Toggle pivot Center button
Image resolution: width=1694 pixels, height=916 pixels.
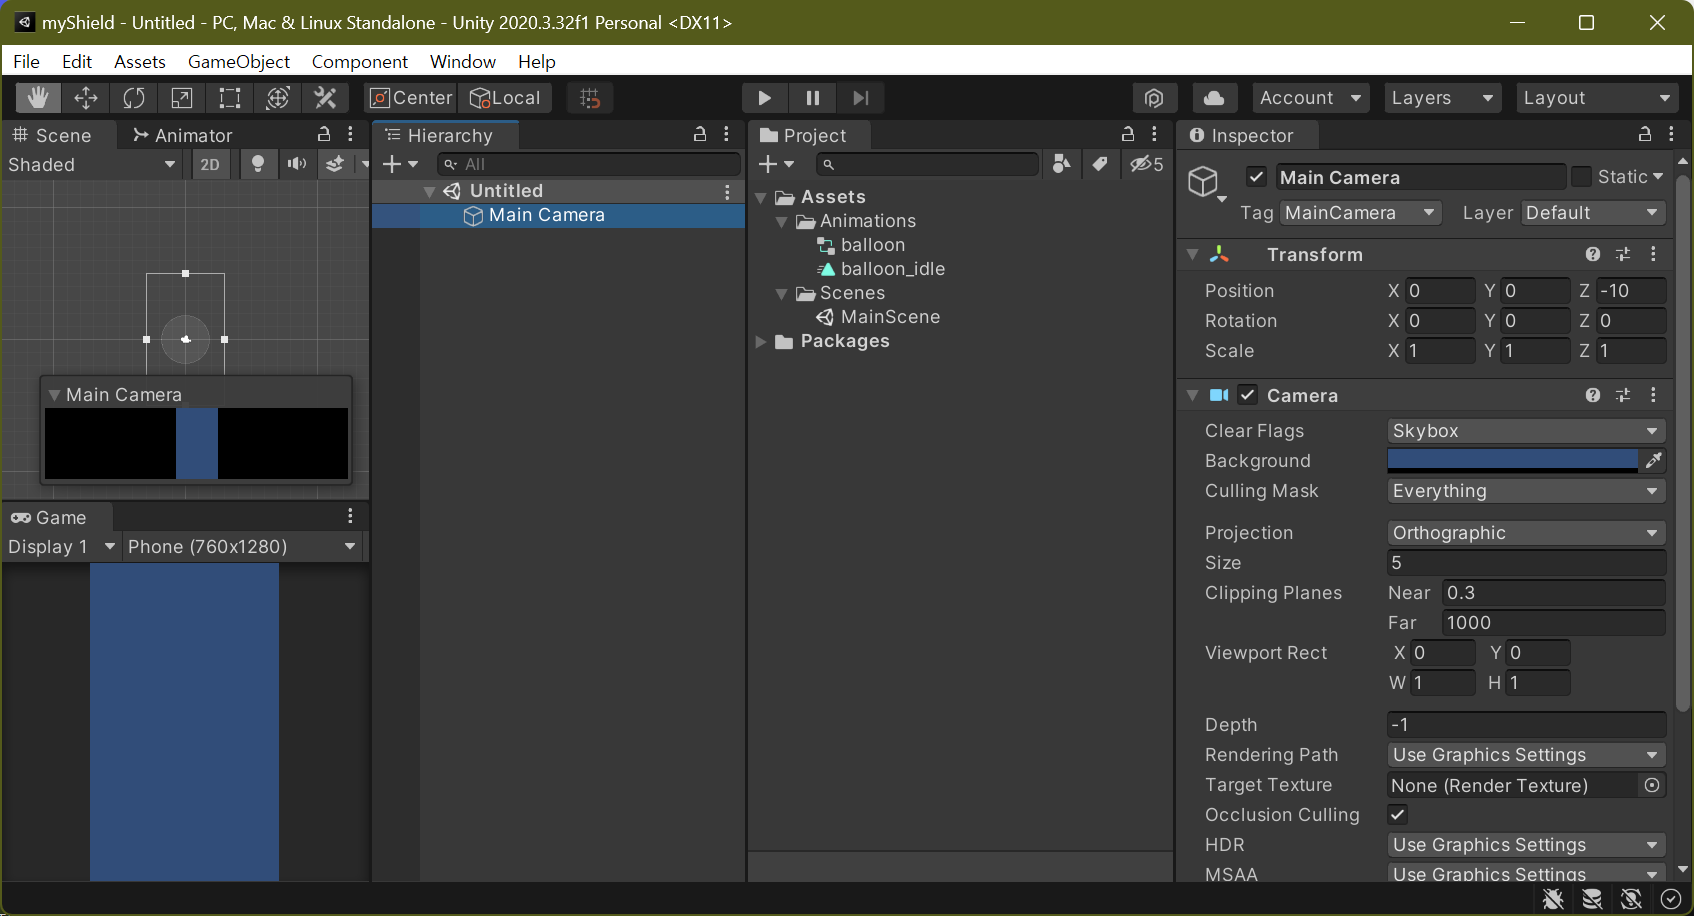[x=411, y=98]
